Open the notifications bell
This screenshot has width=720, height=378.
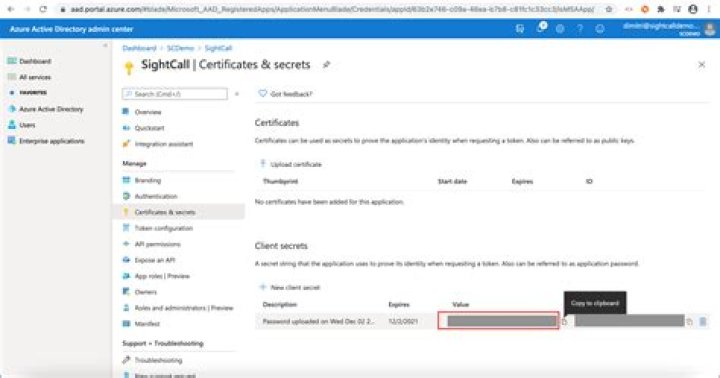(541, 28)
